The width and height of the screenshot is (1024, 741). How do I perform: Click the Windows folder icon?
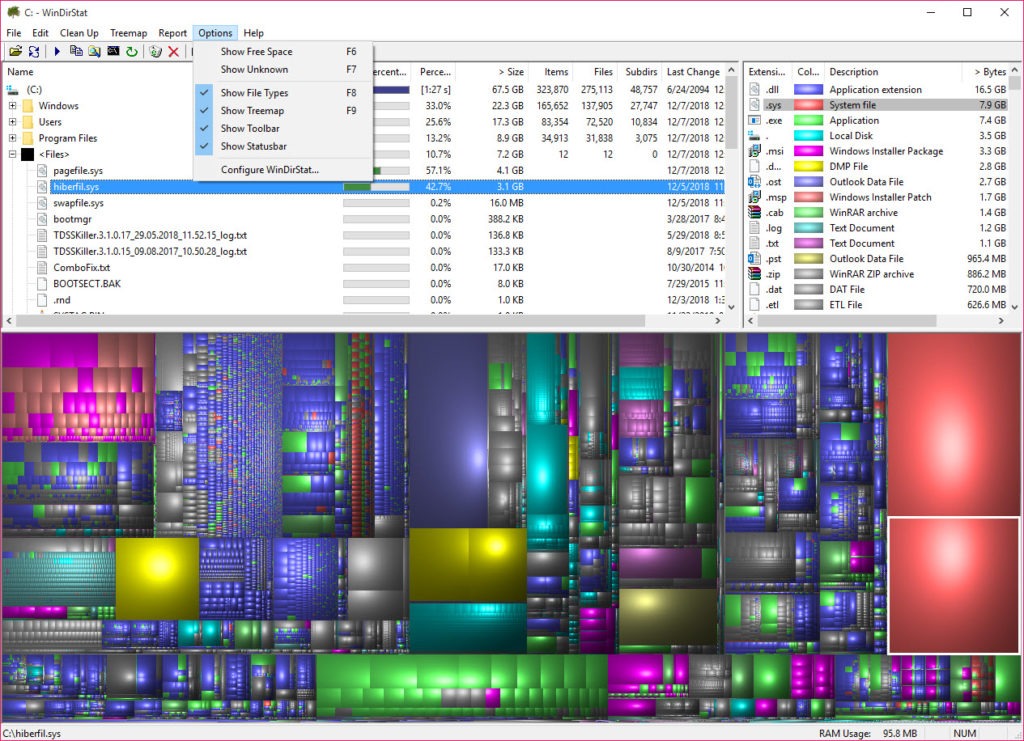pos(27,106)
